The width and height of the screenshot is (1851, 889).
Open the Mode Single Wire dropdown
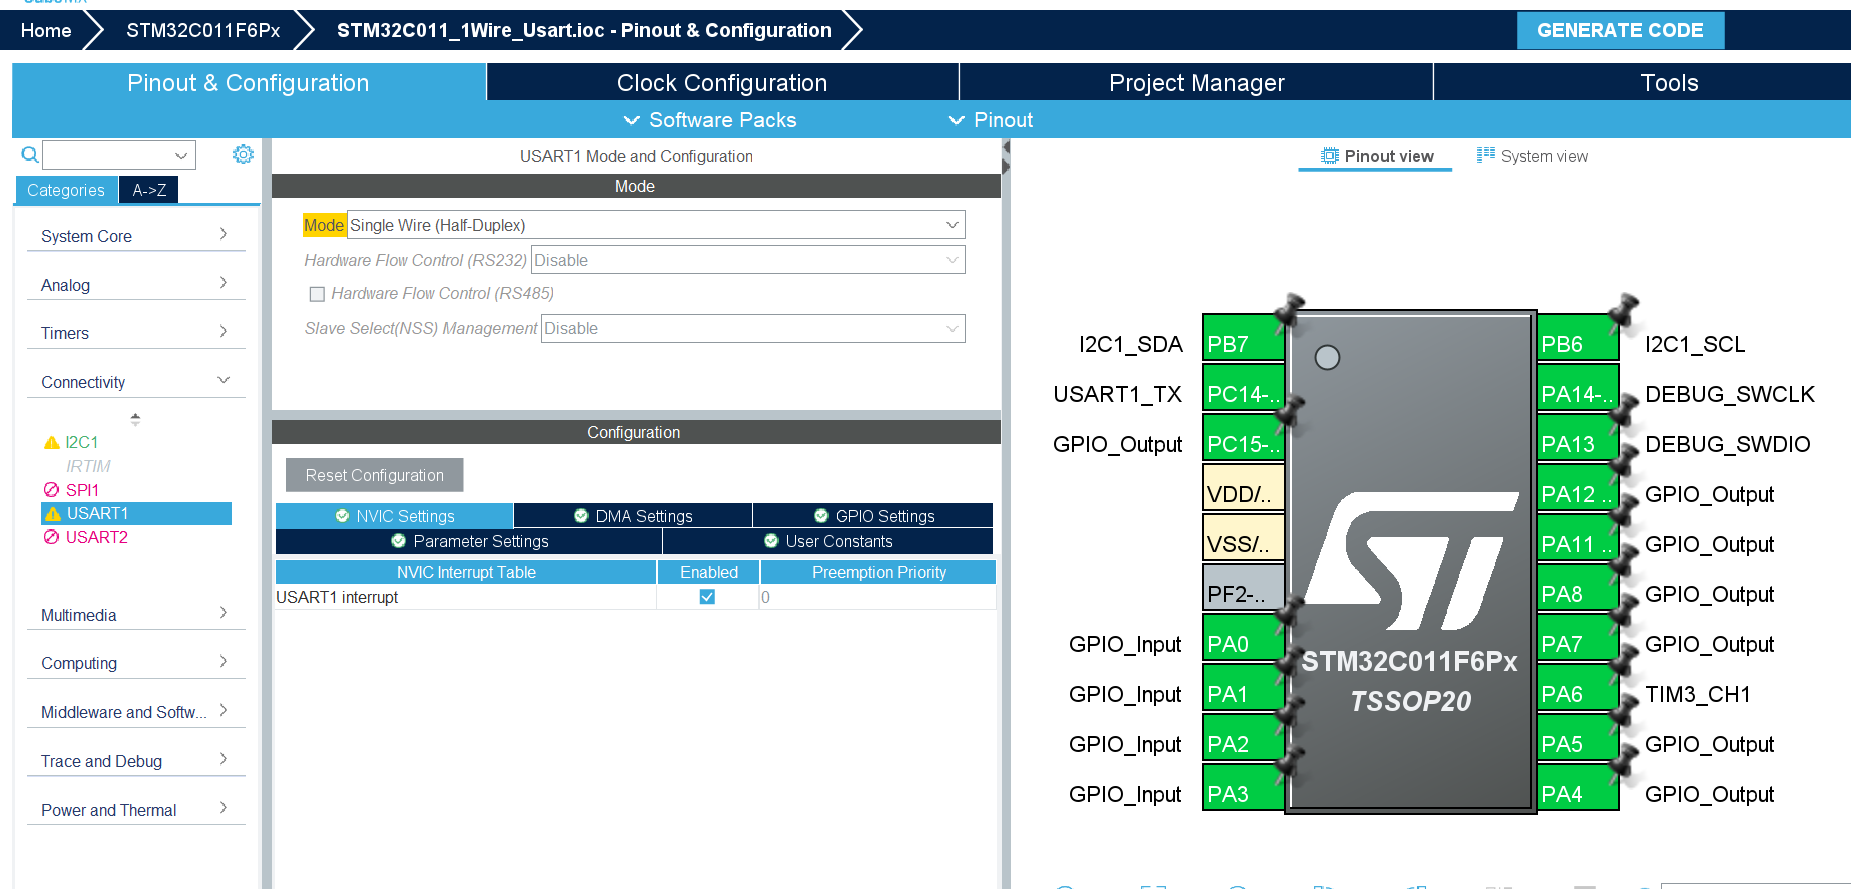click(x=655, y=225)
